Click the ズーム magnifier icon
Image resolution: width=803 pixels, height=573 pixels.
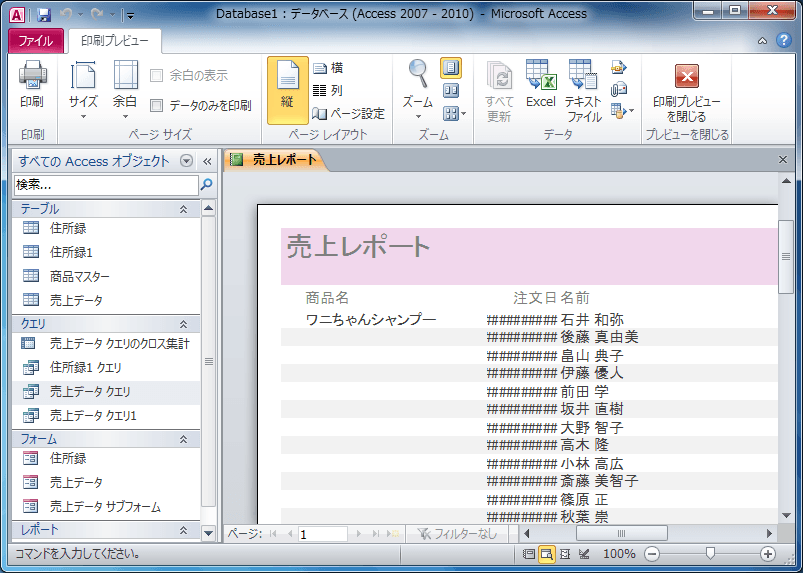pyautogui.click(x=418, y=73)
